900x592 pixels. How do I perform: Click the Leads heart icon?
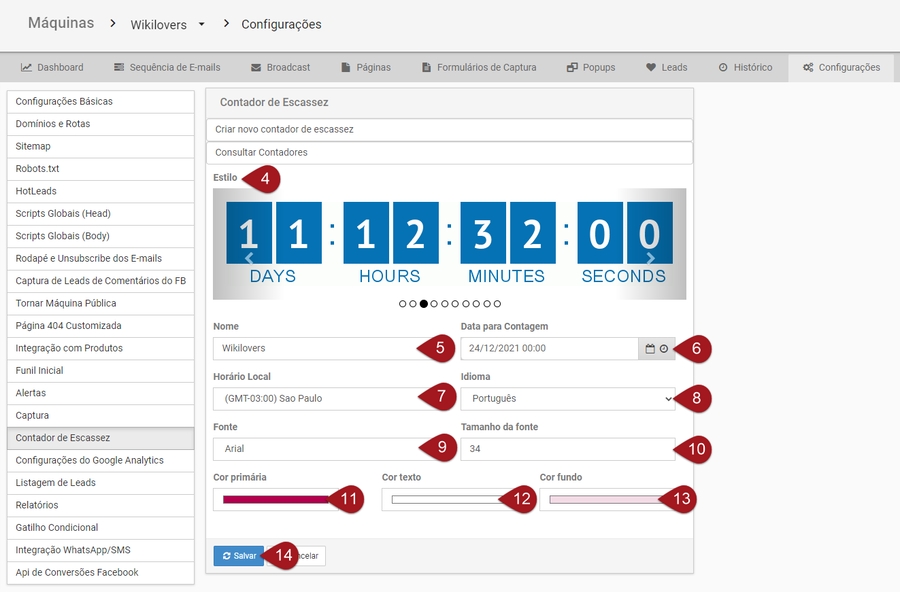[651, 68]
